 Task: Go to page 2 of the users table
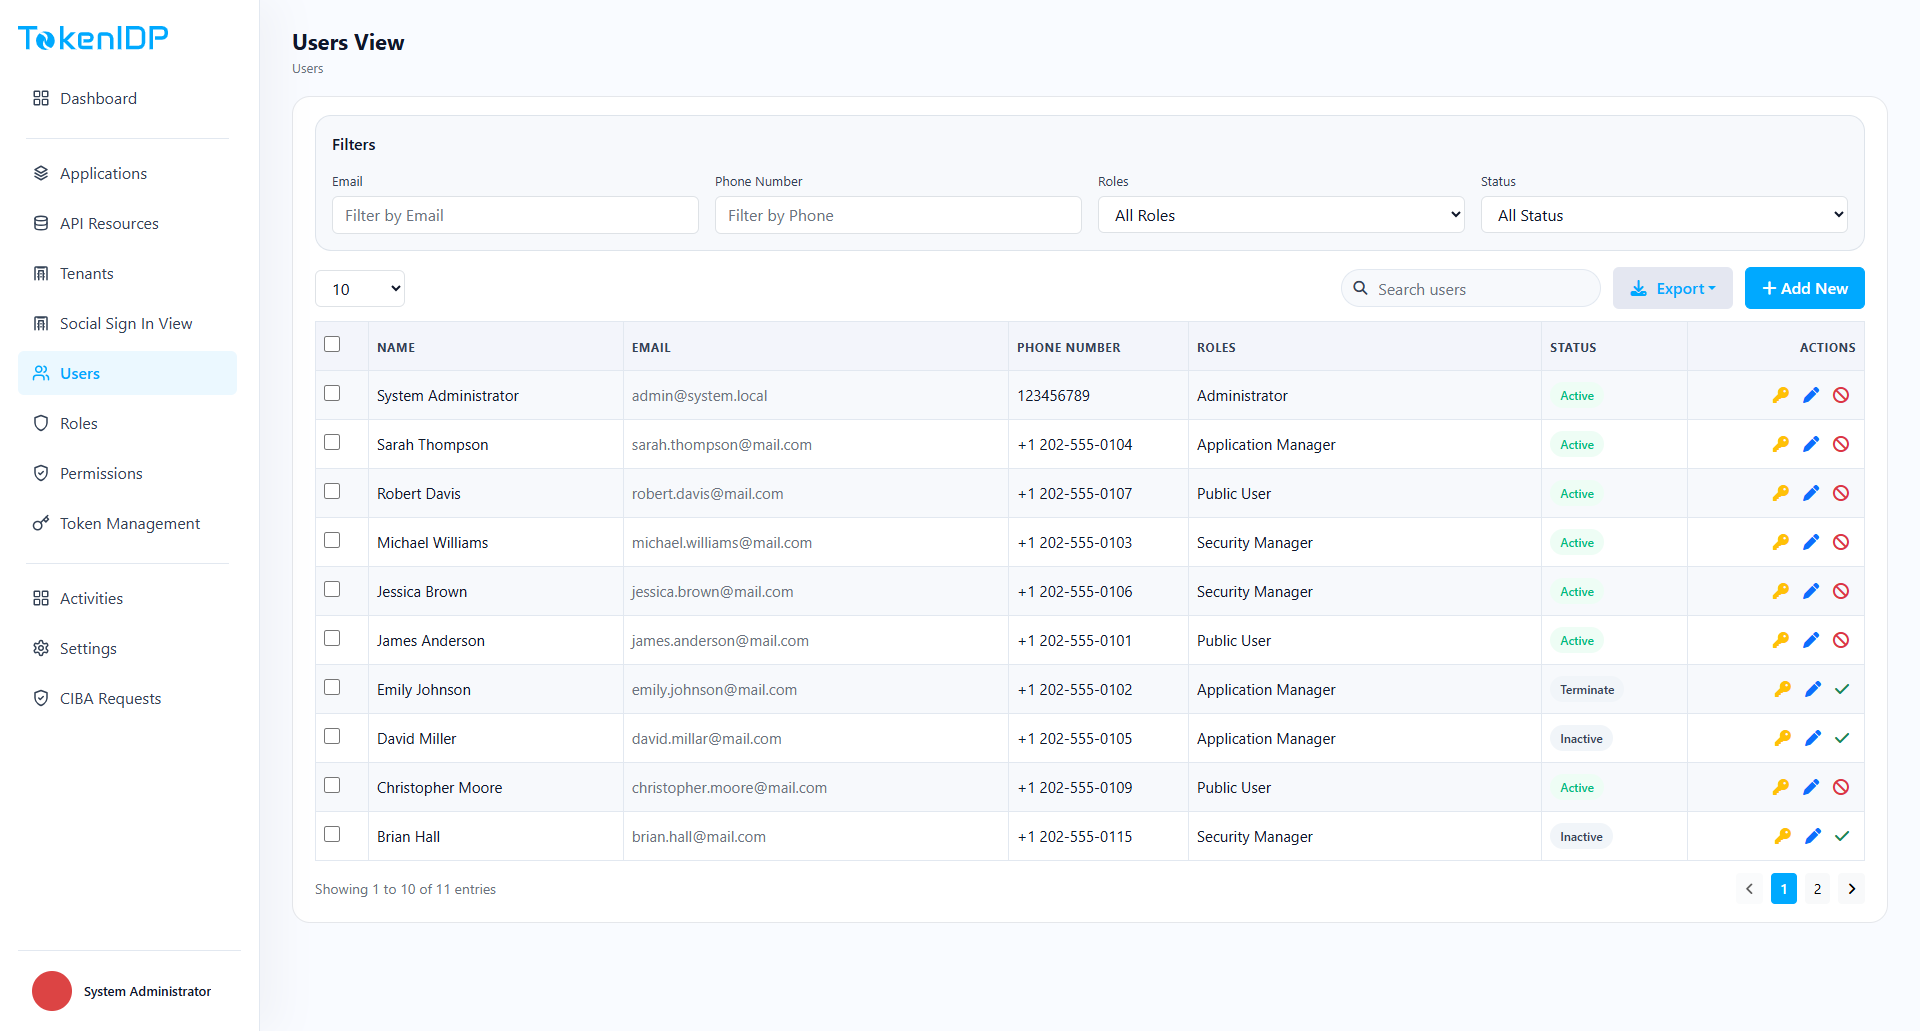click(1817, 888)
